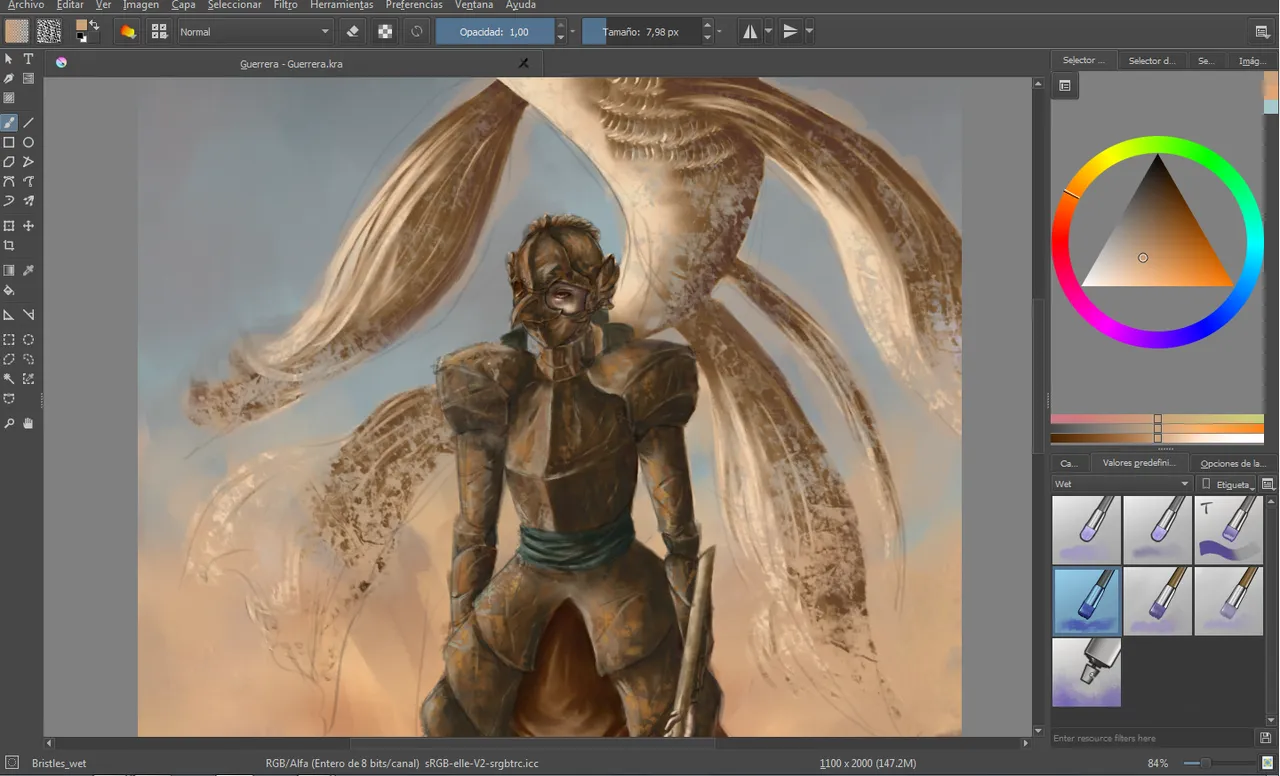Close the Guerrera.kra document tab
This screenshot has width=1280, height=776.
tap(523, 63)
